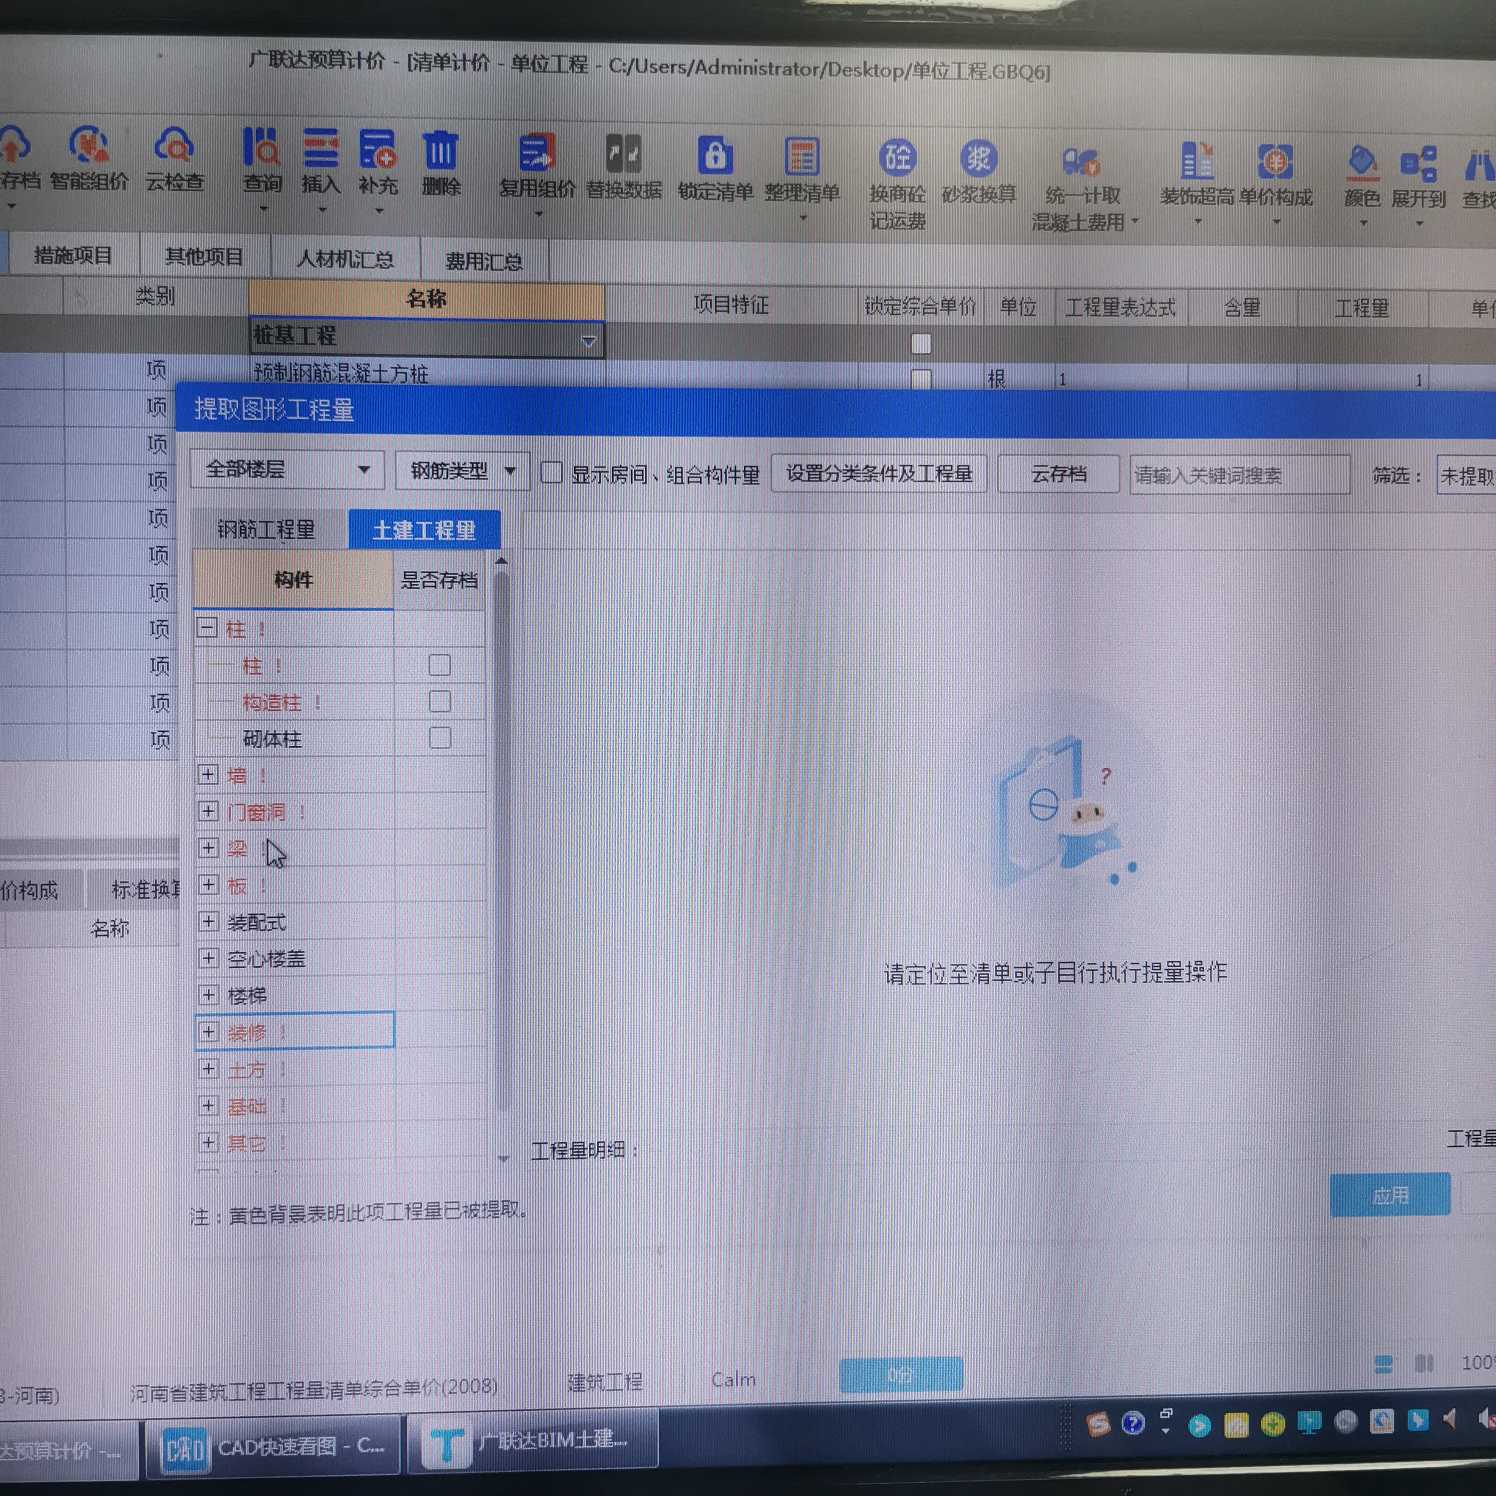Viewport: 1496px width, 1496px height.
Task: Expand the 门窗洞 tree node
Action: pyautogui.click(x=208, y=811)
